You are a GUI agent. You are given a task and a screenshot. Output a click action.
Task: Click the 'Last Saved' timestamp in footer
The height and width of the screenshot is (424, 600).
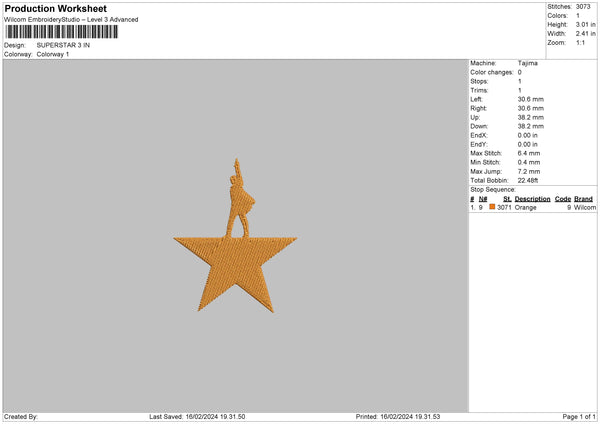click(197, 417)
